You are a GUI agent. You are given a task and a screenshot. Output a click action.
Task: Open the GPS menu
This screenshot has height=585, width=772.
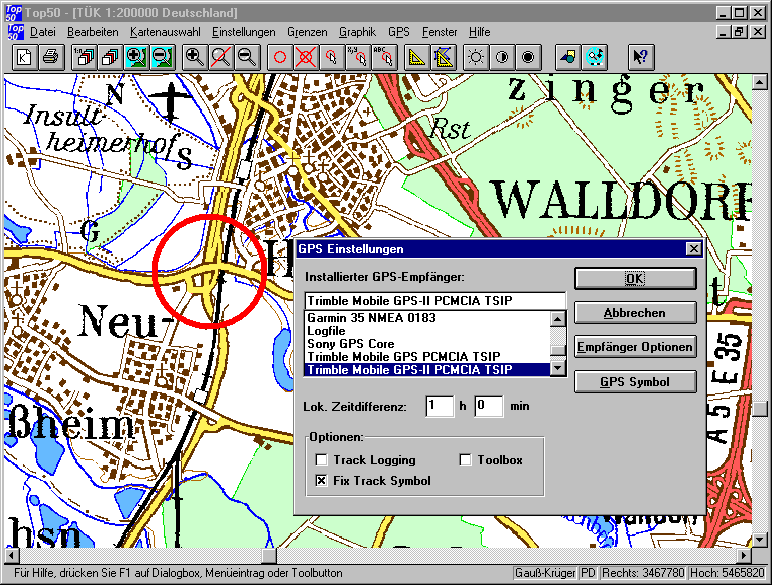pyautogui.click(x=399, y=32)
